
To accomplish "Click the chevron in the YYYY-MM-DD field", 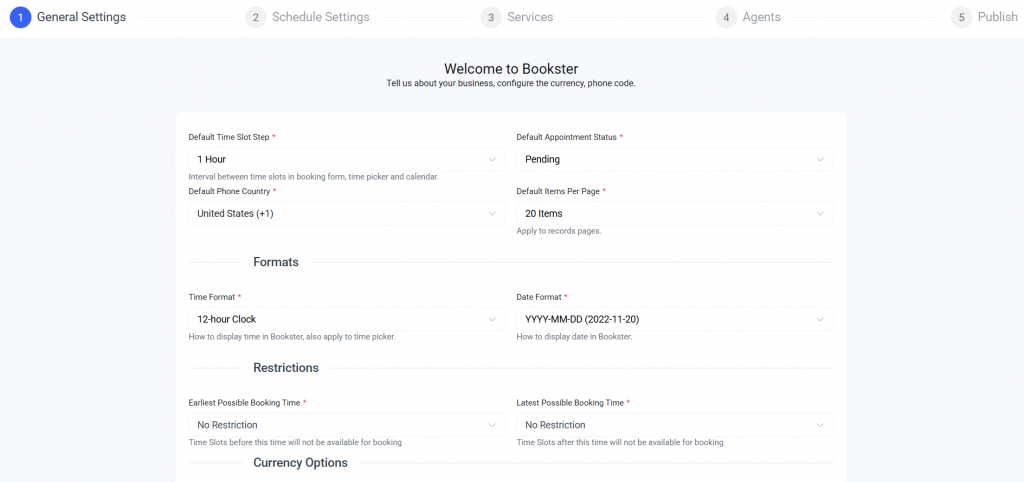I will (x=820, y=319).
